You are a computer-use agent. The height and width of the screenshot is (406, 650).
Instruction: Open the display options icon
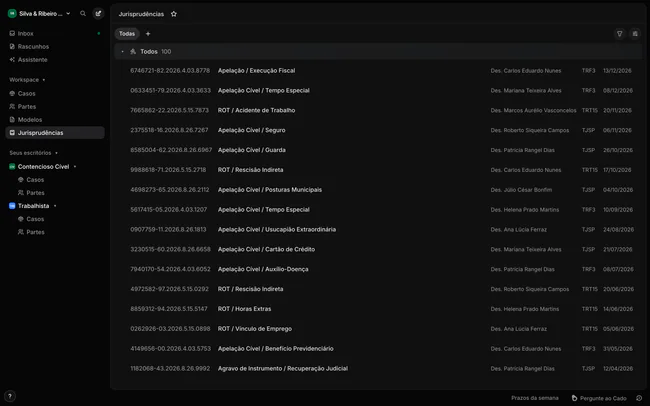coord(635,34)
